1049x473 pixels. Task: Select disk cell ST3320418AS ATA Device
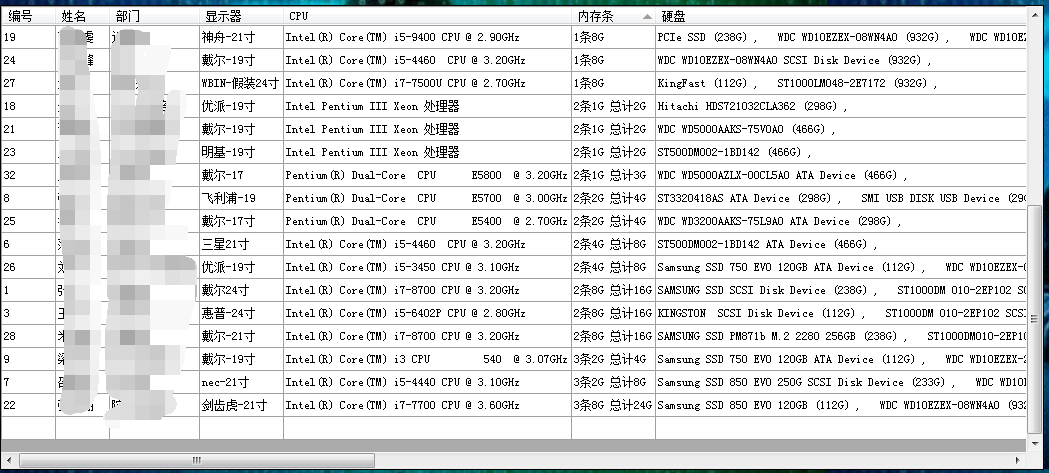[840, 198]
